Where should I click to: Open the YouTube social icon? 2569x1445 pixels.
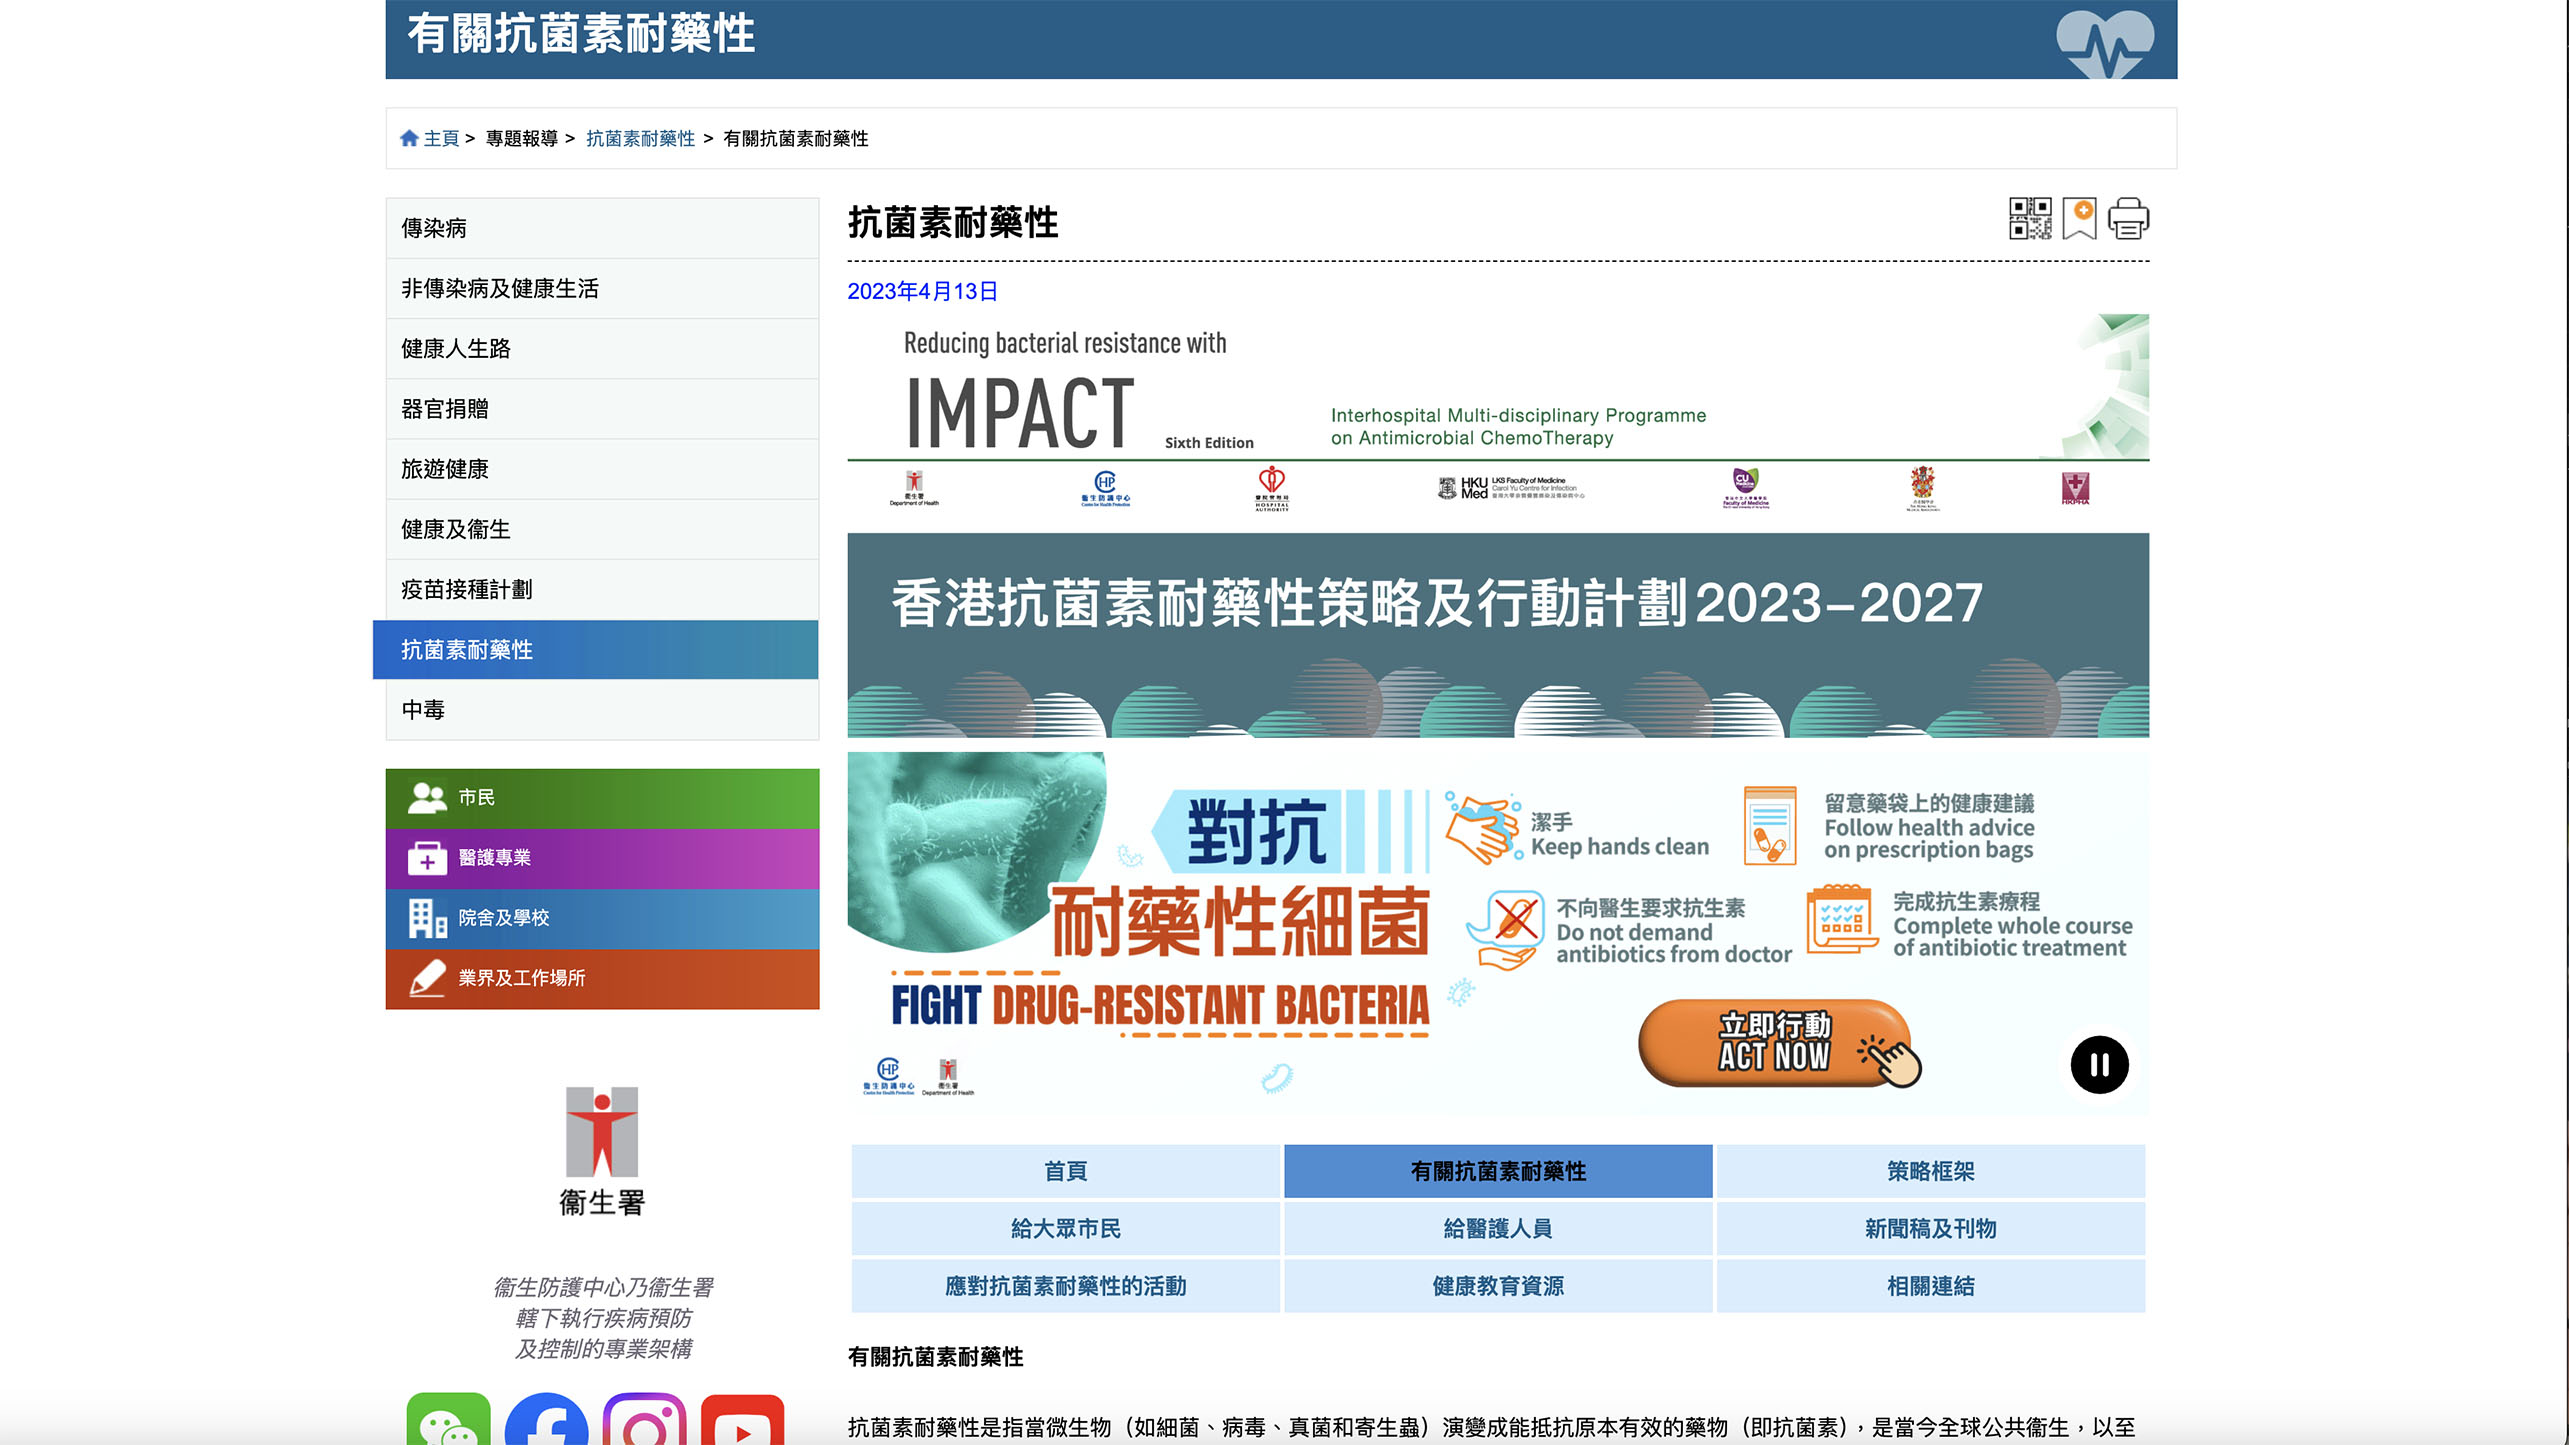point(742,1421)
